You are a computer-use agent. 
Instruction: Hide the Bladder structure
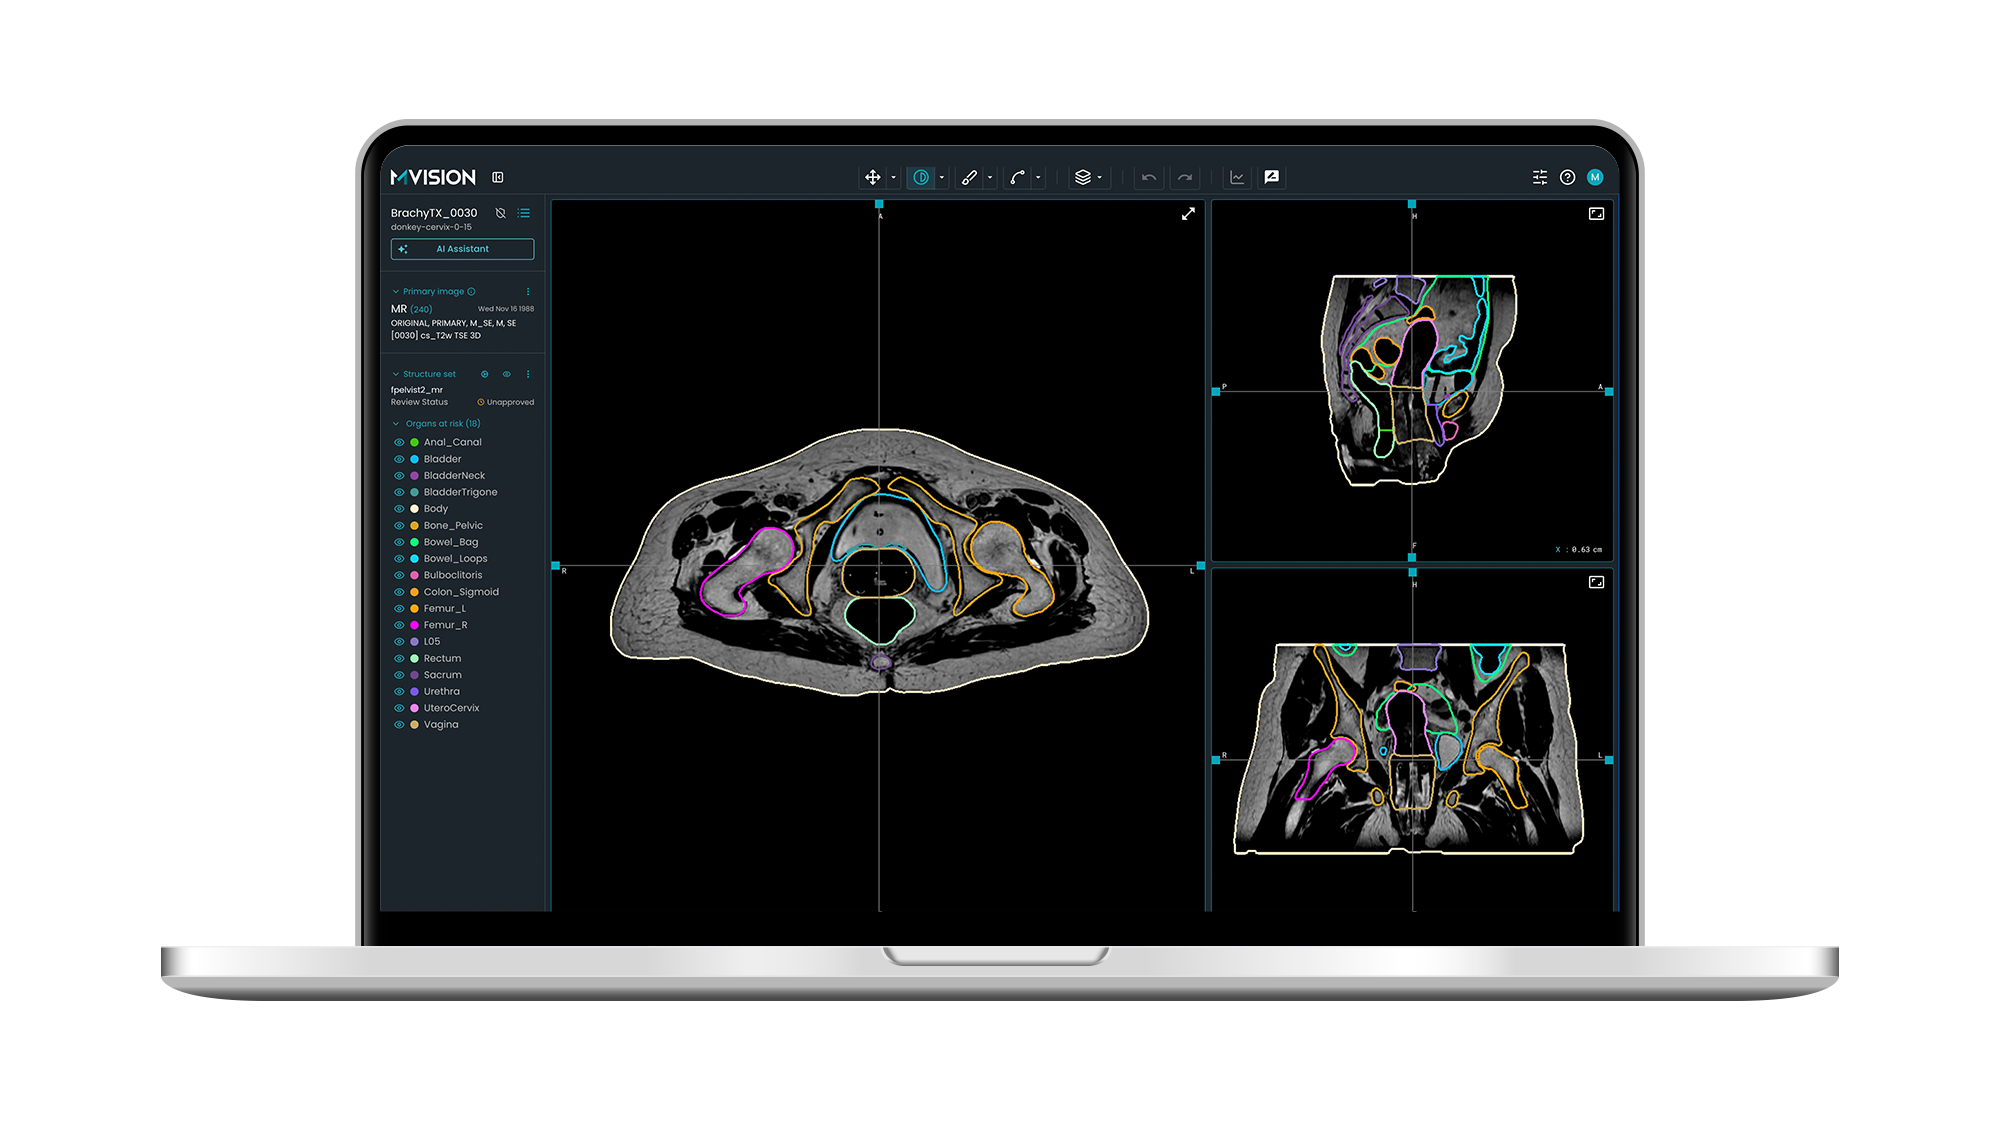click(399, 459)
